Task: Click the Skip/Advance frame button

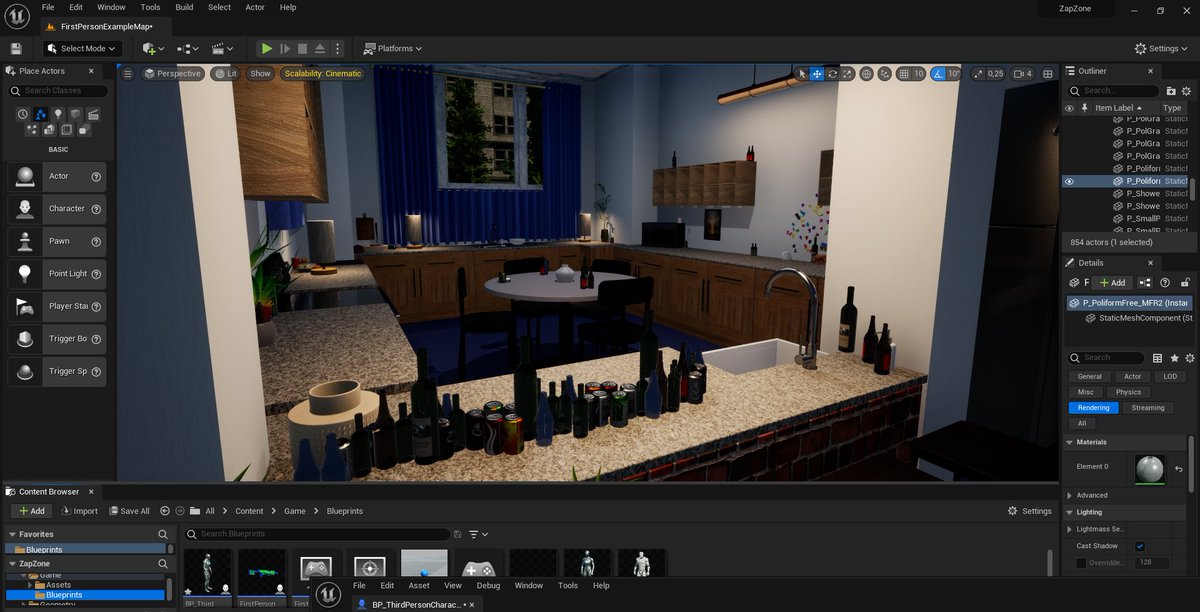Action: (x=284, y=48)
